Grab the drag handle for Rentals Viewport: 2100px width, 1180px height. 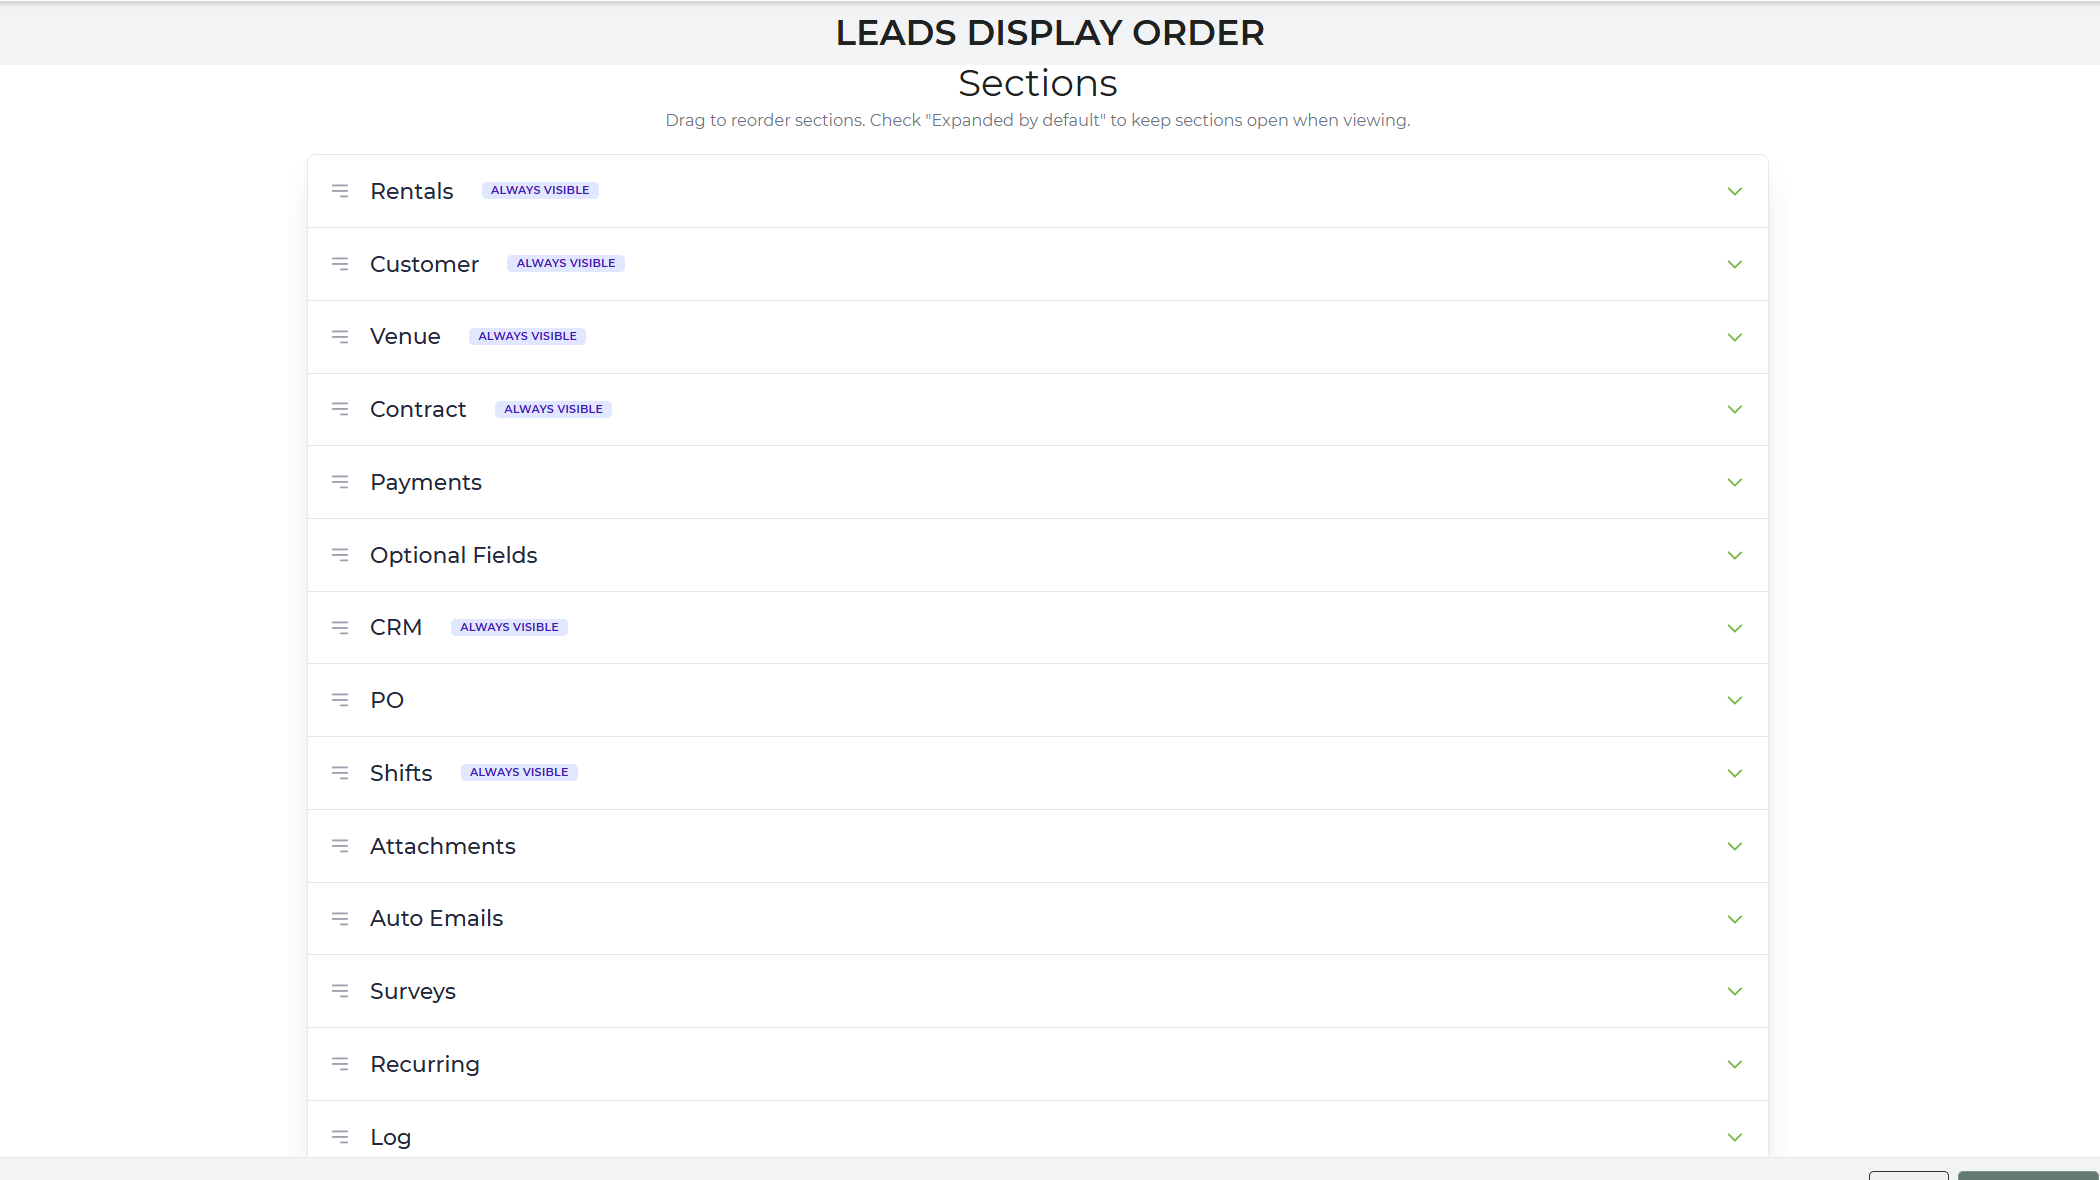340,191
